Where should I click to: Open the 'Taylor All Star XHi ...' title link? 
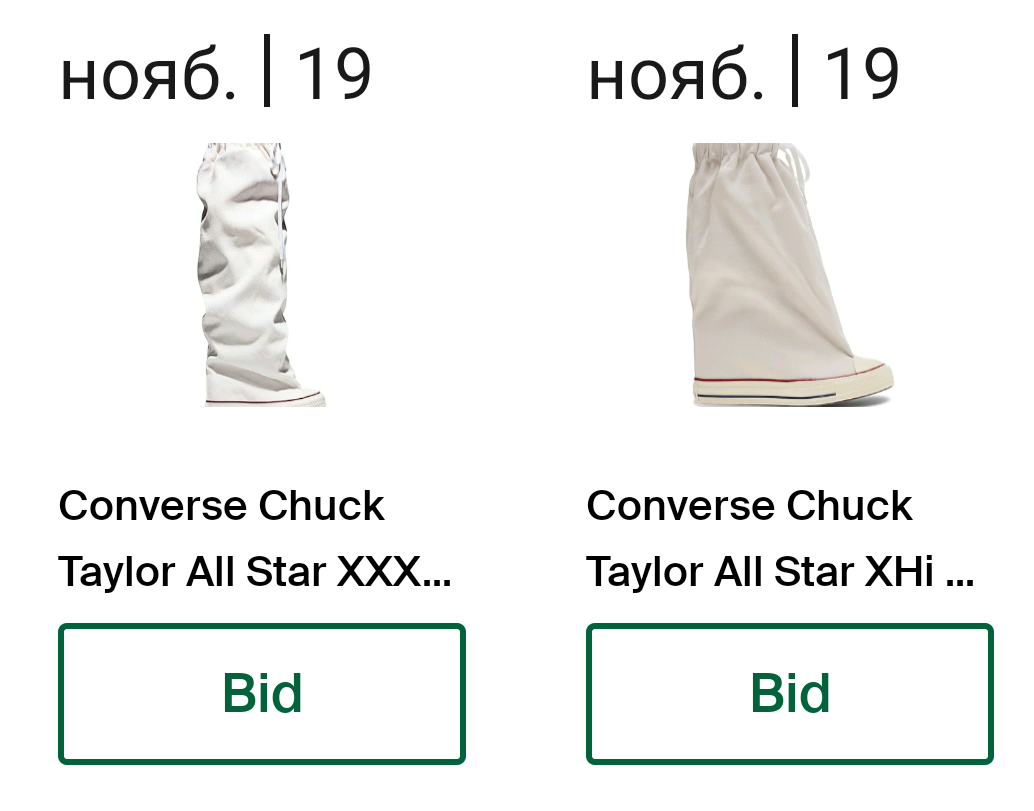[780, 571]
